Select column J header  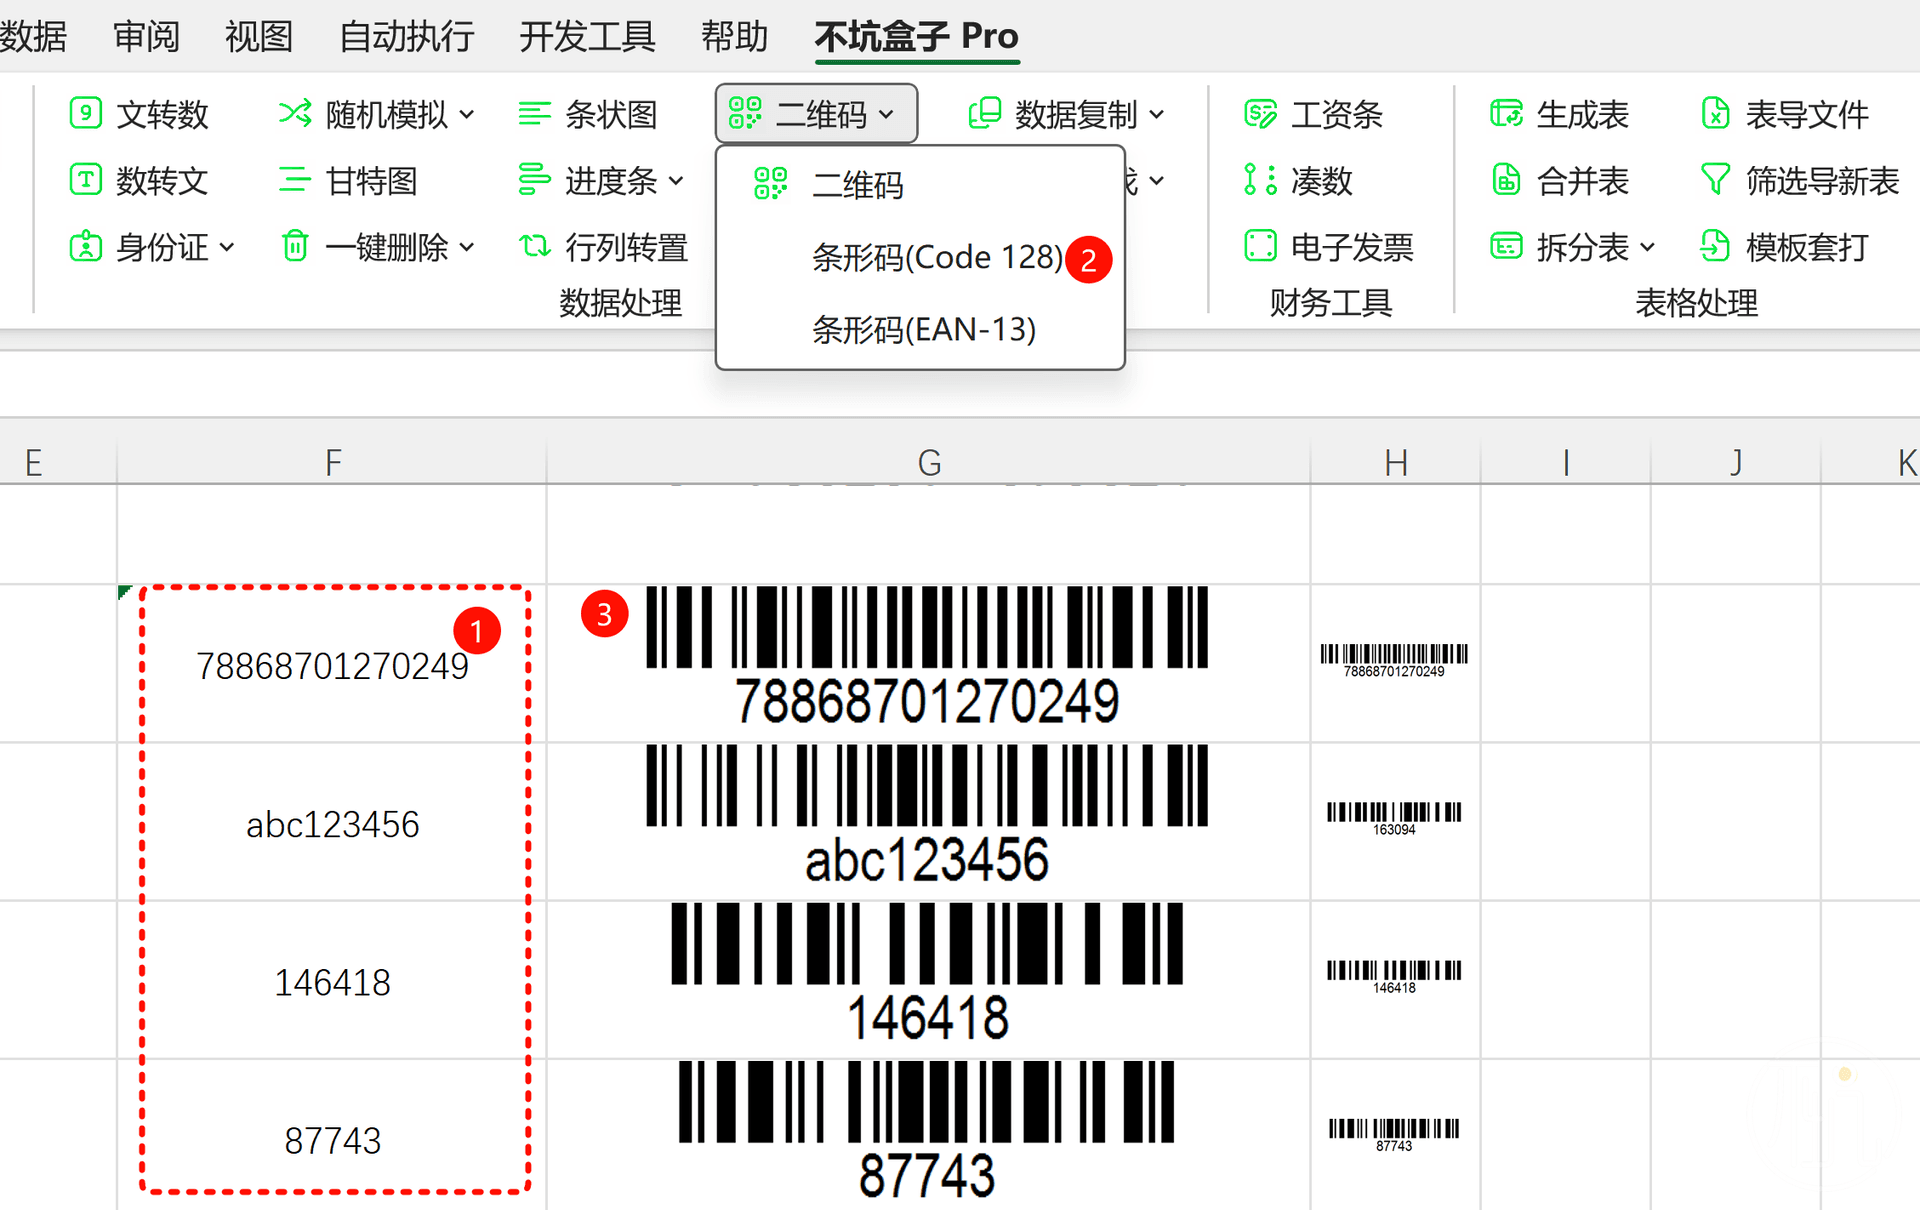coord(1736,462)
